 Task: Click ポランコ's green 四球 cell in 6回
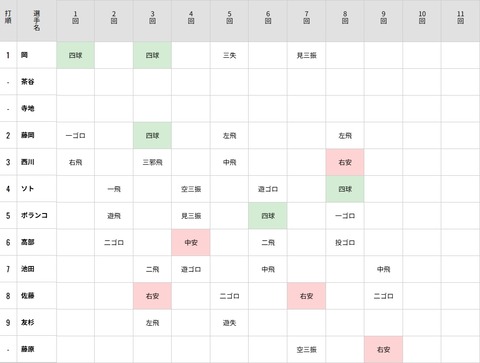click(x=268, y=216)
